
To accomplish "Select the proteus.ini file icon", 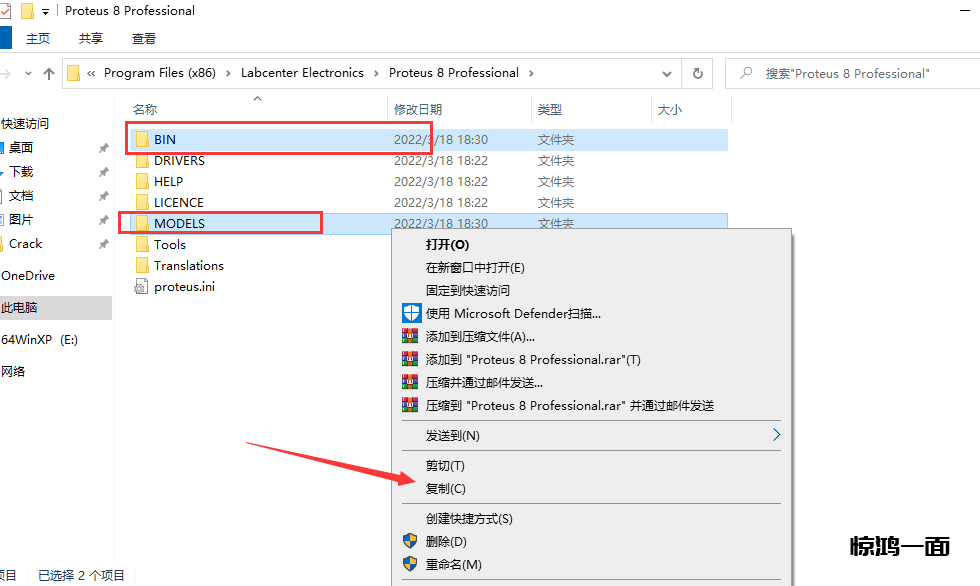I will tap(142, 287).
